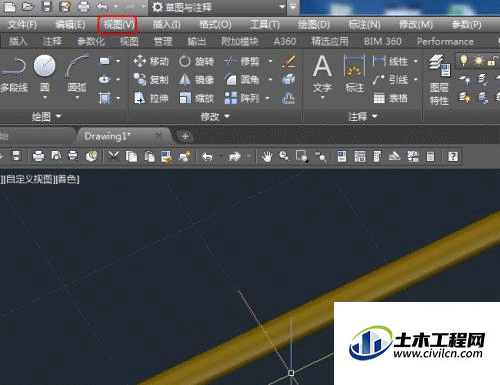The image size is (500, 385).
Task: Expand the 绘图 panel
Action: coord(47,117)
